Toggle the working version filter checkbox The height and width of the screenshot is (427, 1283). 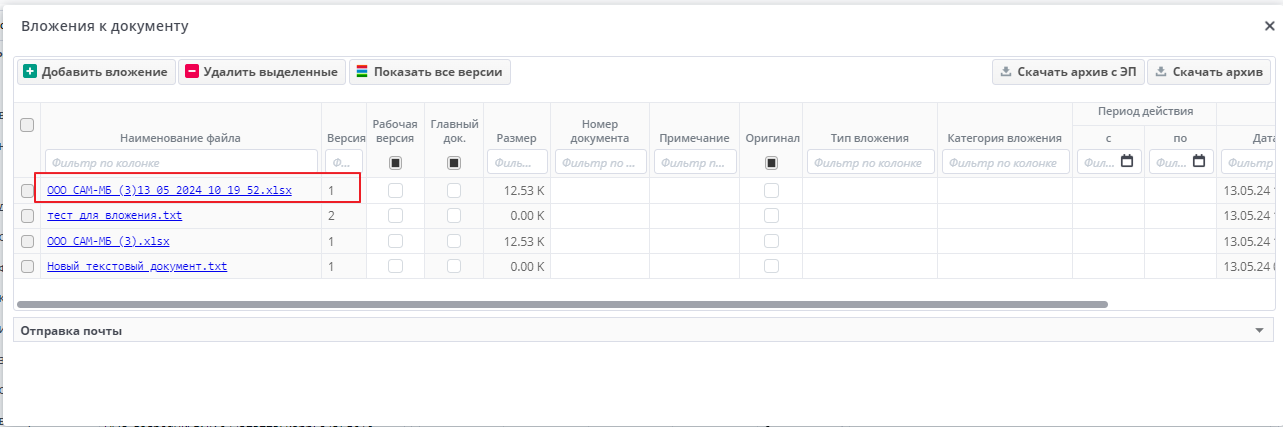[395, 162]
